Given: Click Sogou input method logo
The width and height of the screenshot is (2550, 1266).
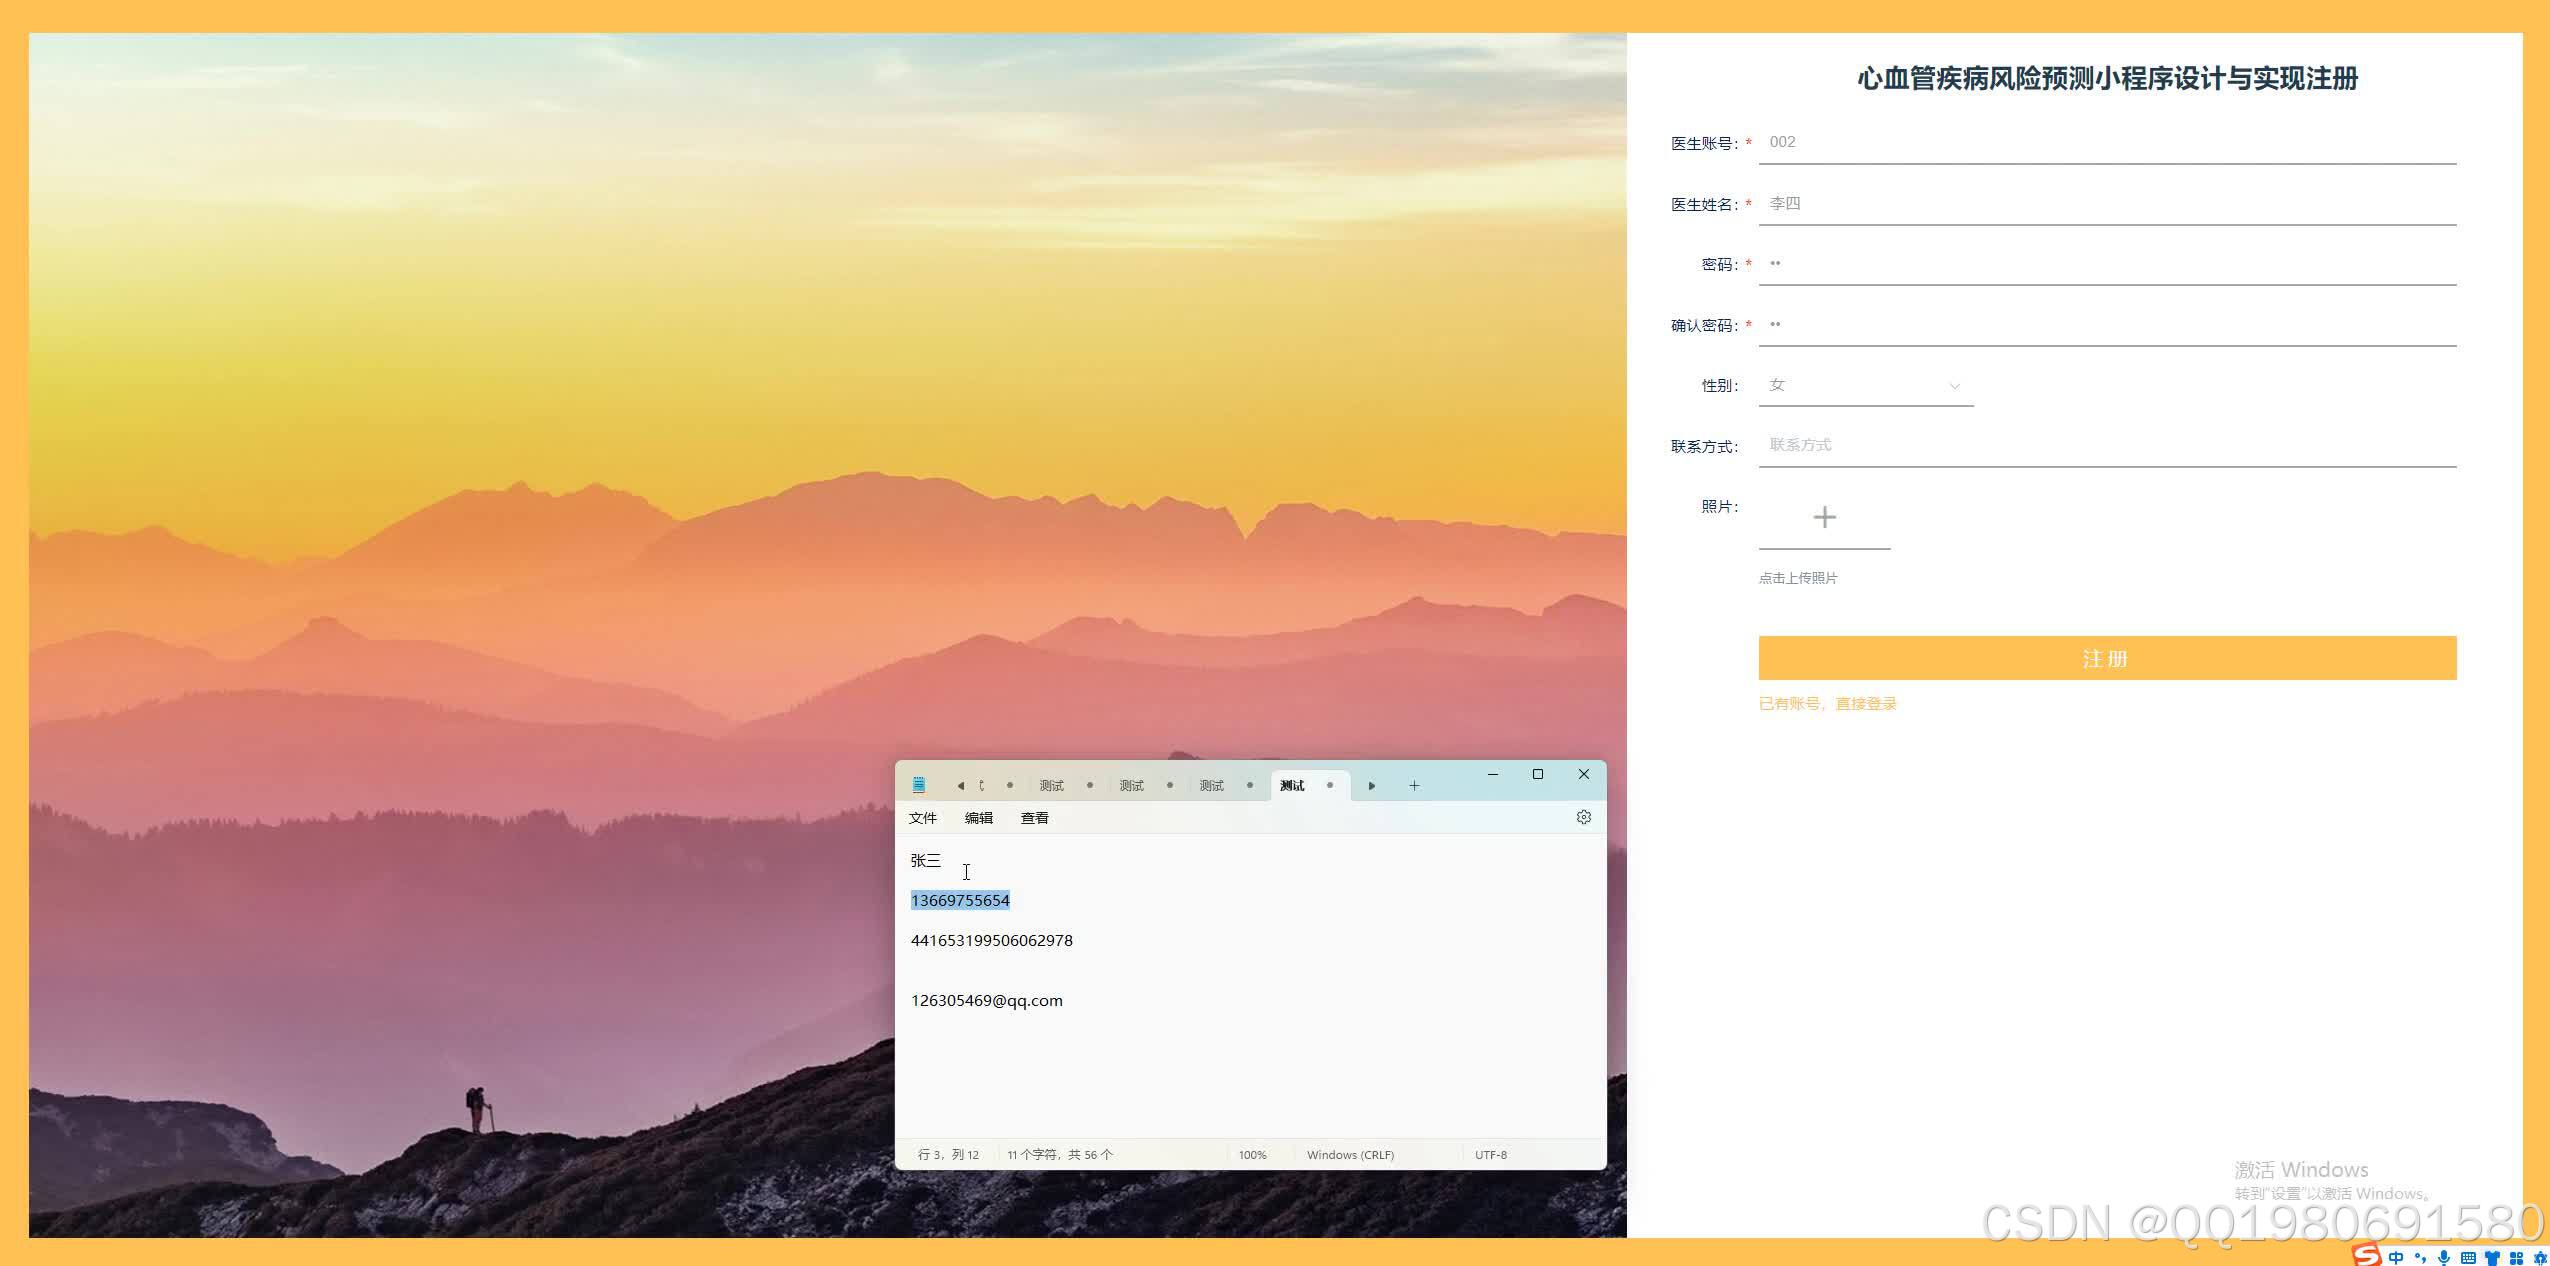Looking at the screenshot, I should click(x=2366, y=1255).
